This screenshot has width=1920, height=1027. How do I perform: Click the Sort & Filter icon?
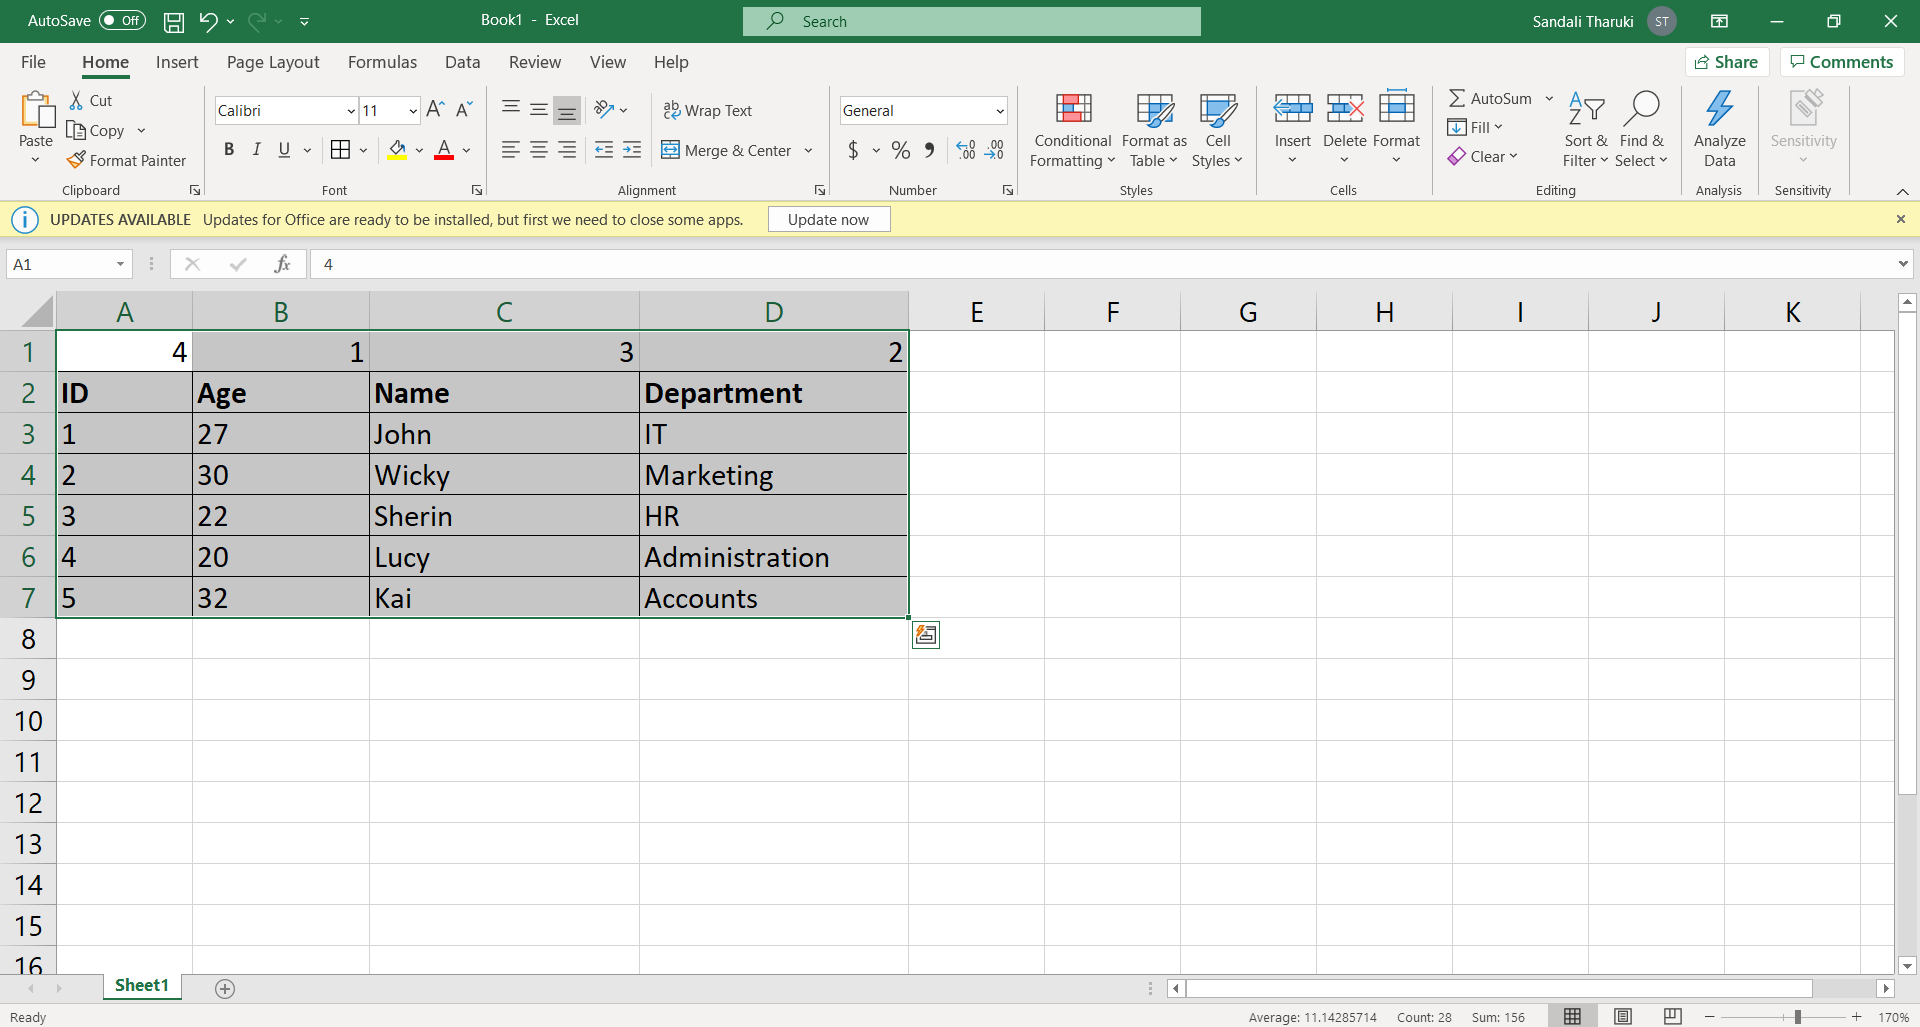coord(1585,128)
